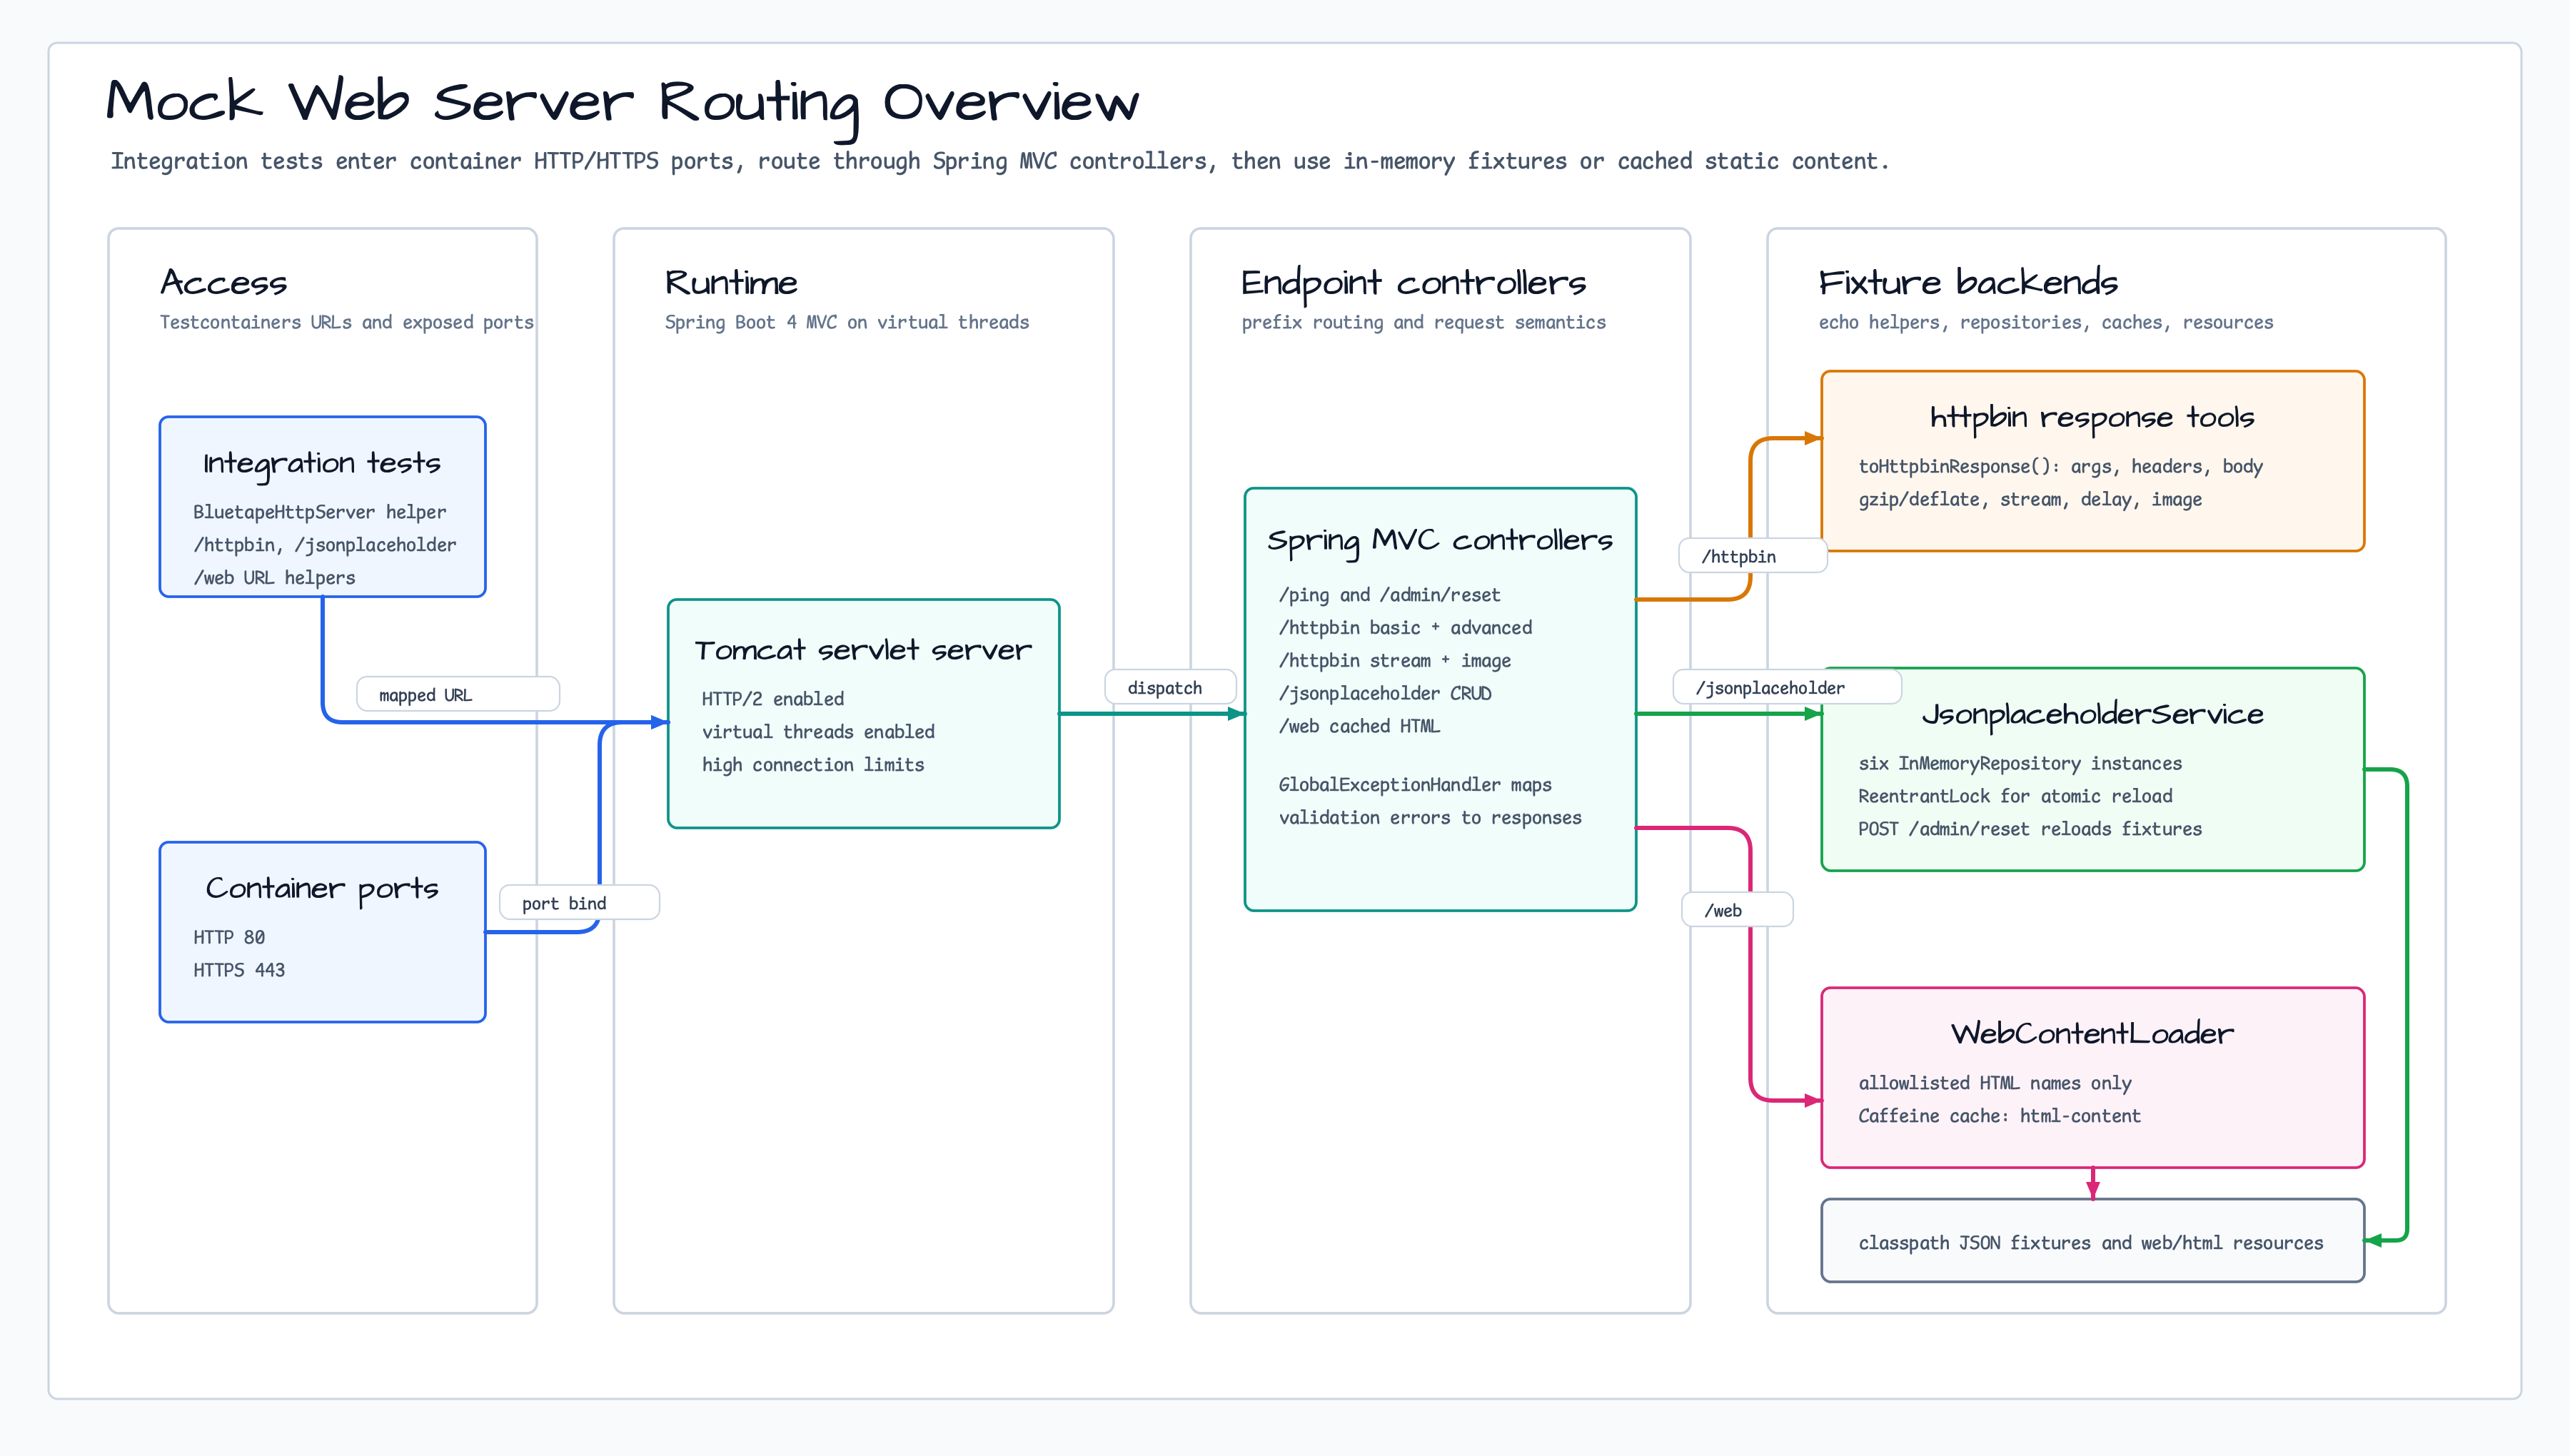Screen dimensions: 2570x1456
Task: Click '/httpbin basic + advanced' line
Action: pos(1405,628)
